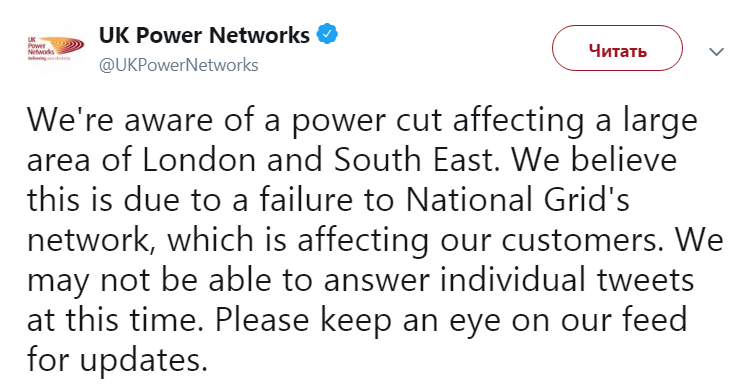The height and width of the screenshot is (391, 753).
Task: Click the blue verified badge checkmark
Action: pyautogui.click(x=327, y=35)
